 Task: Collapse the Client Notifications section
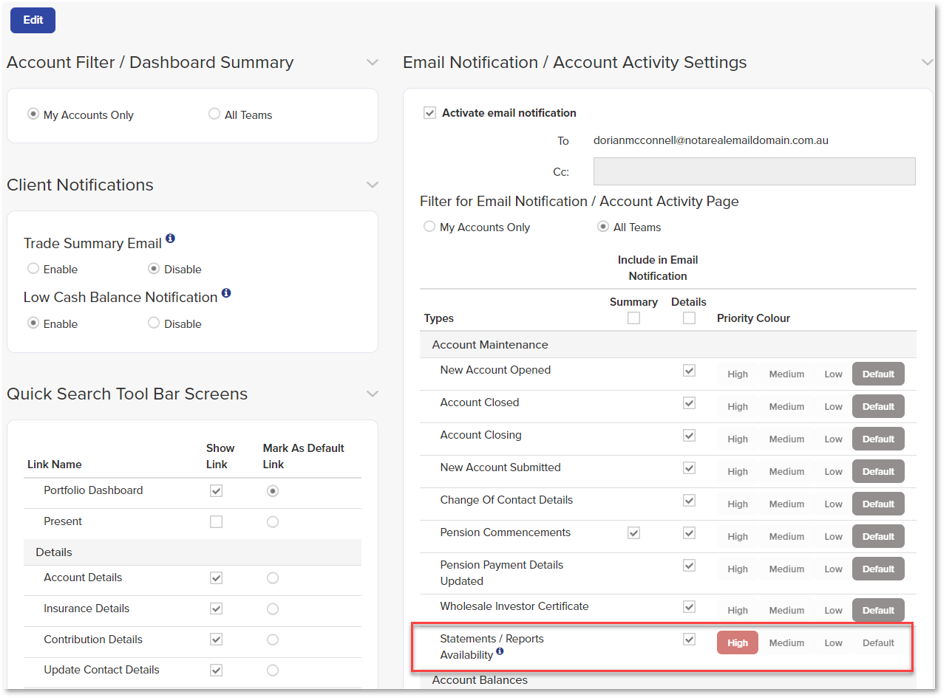click(372, 184)
